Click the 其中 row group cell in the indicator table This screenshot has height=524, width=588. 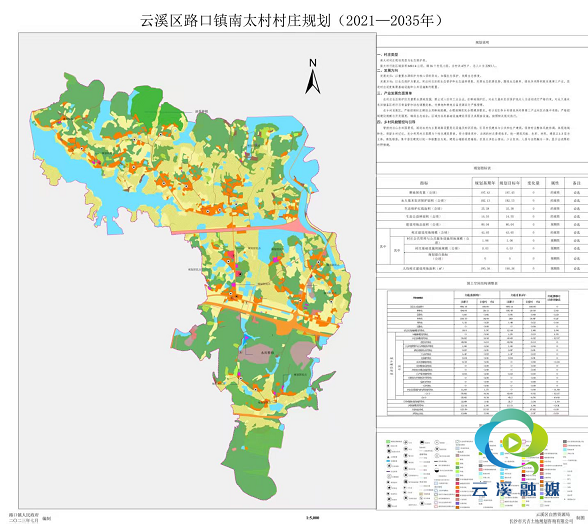[x=382, y=246]
